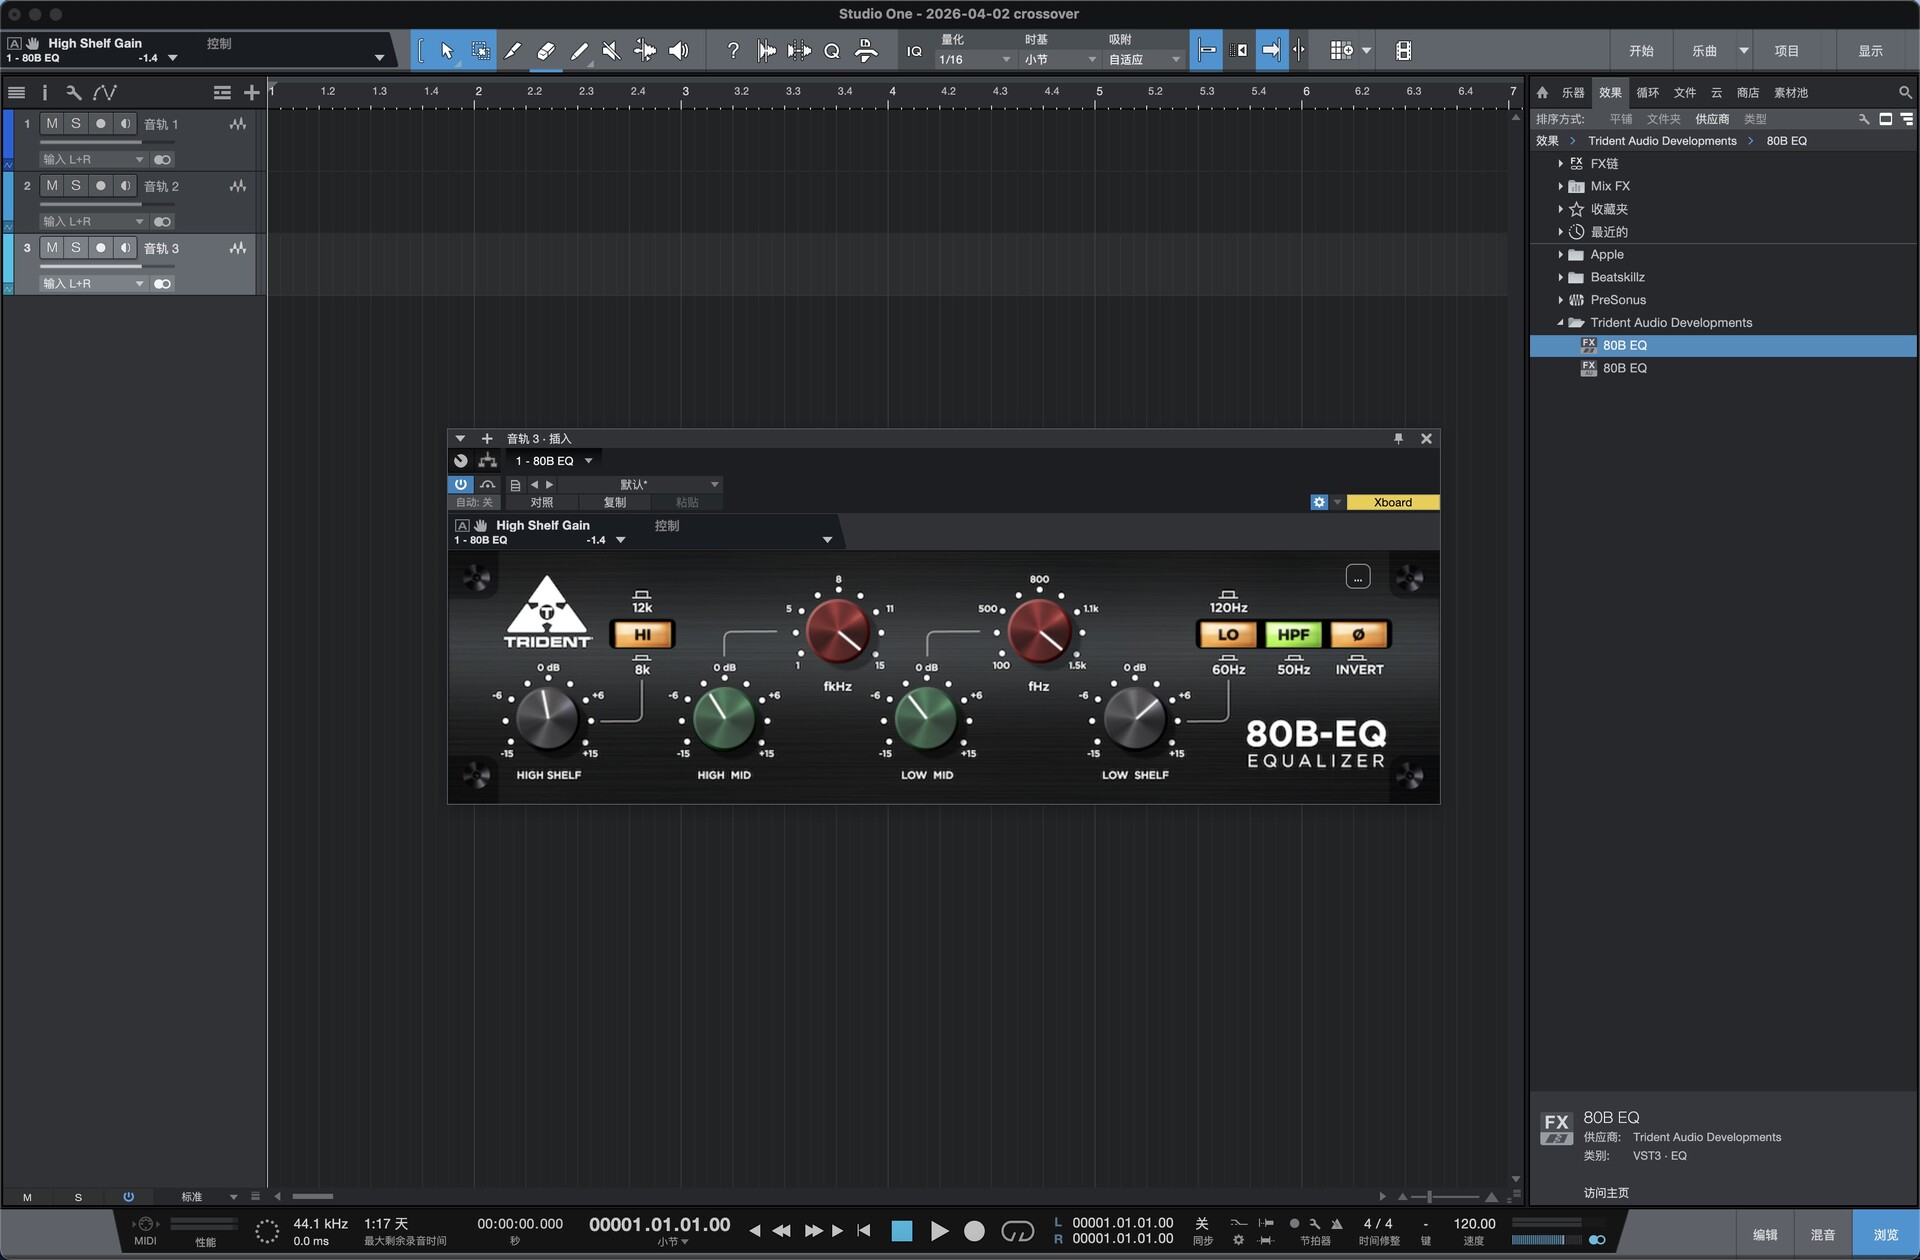Select the Paint (pencil) tool
Viewport: 1920px width, 1260px height.
pyautogui.click(x=579, y=51)
